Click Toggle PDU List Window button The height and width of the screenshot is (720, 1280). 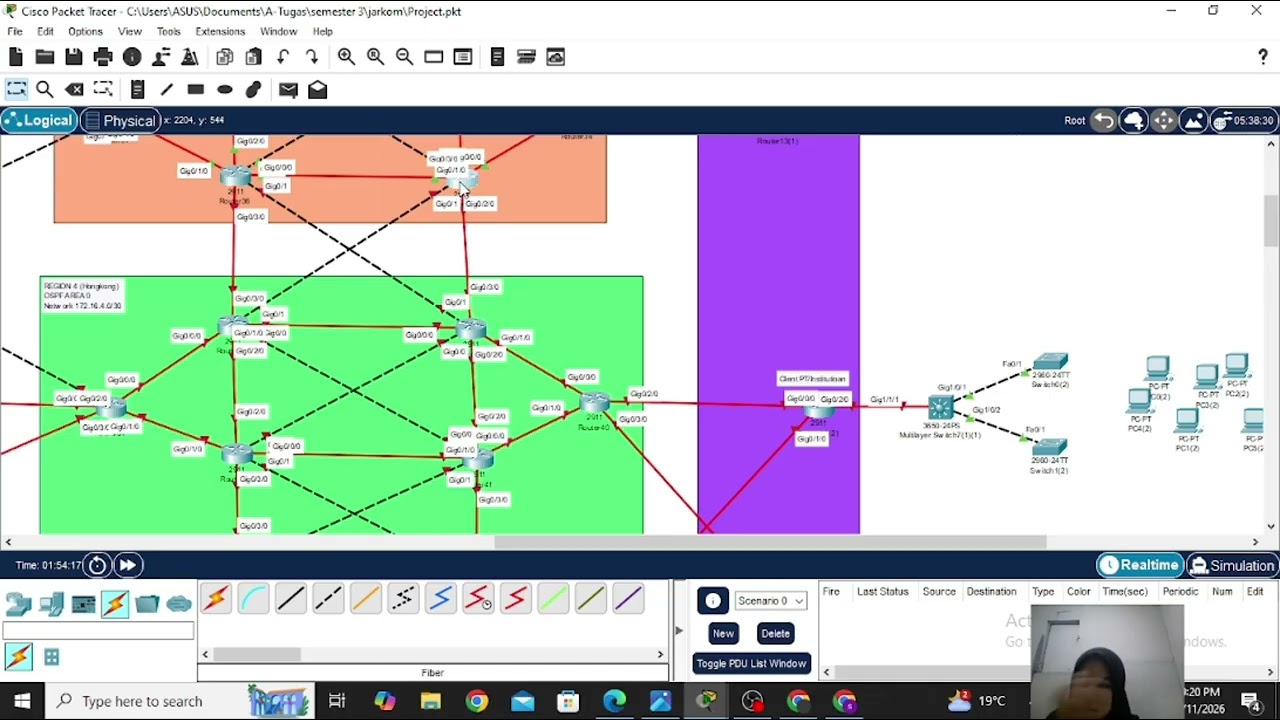751,663
